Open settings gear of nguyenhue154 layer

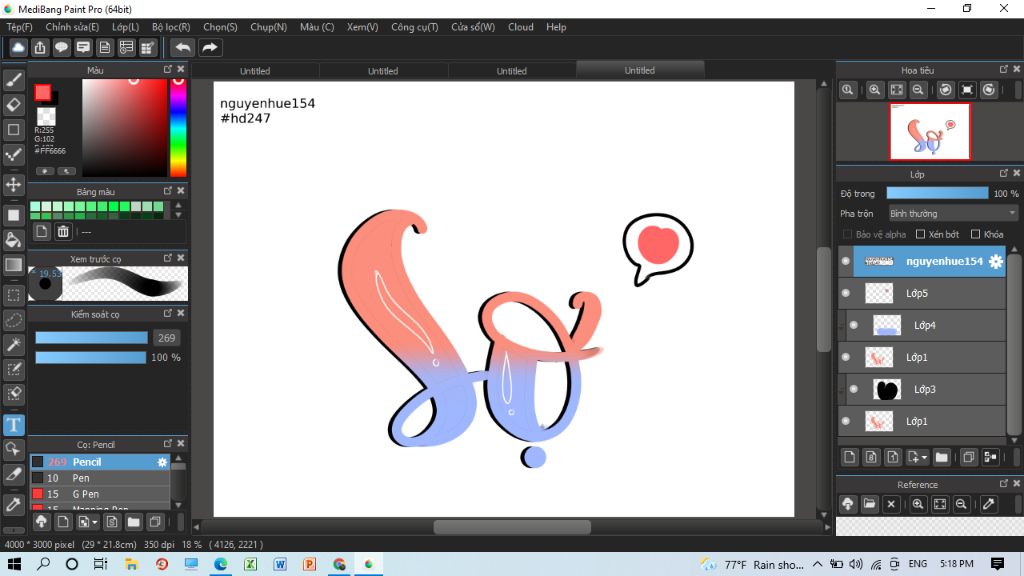995,261
